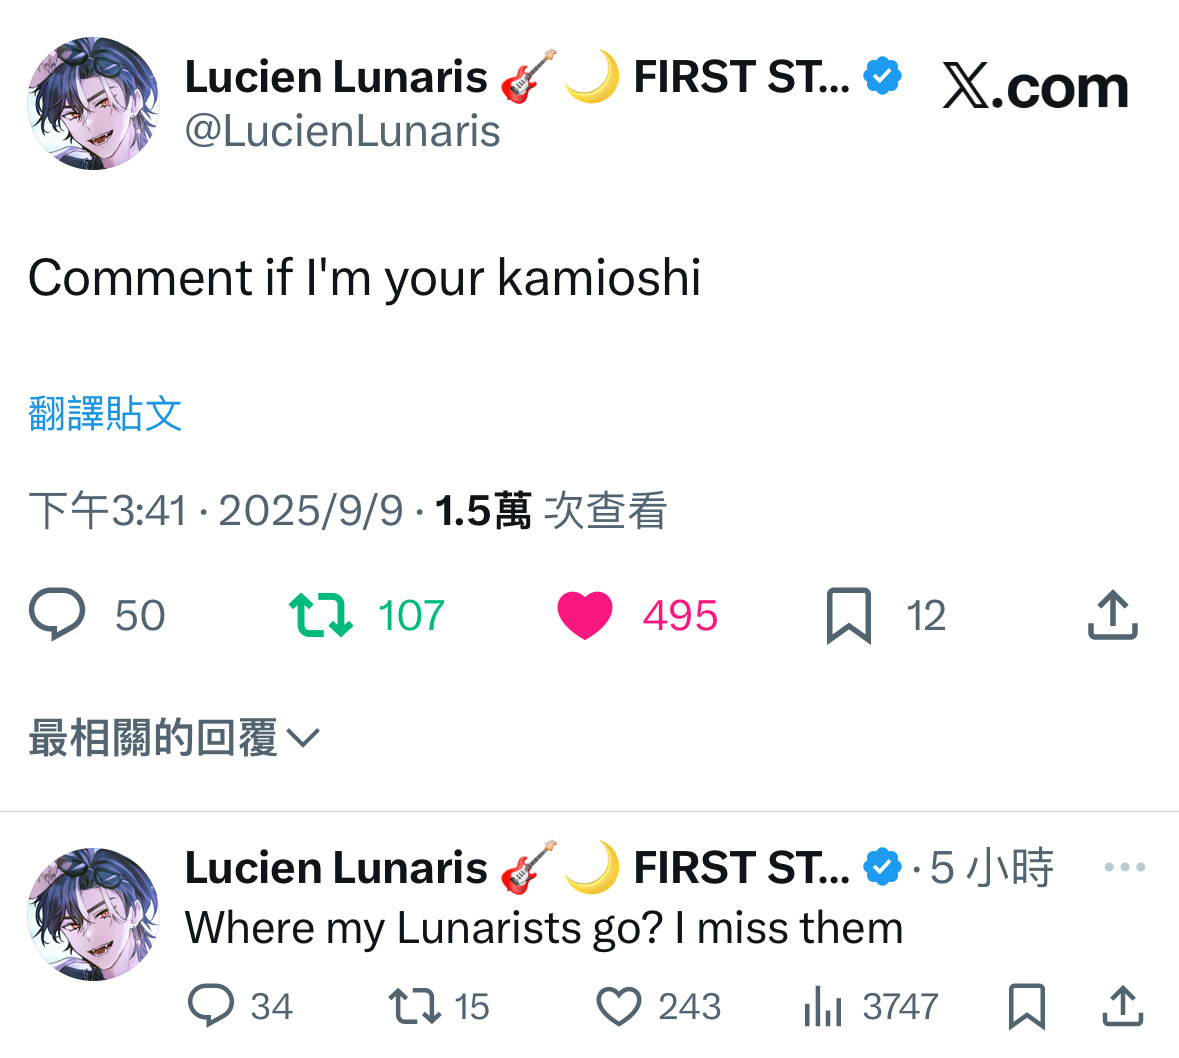Share the Lunarists reply
The width and height of the screenshot is (1179, 1058).
[x=1122, y=1006]
